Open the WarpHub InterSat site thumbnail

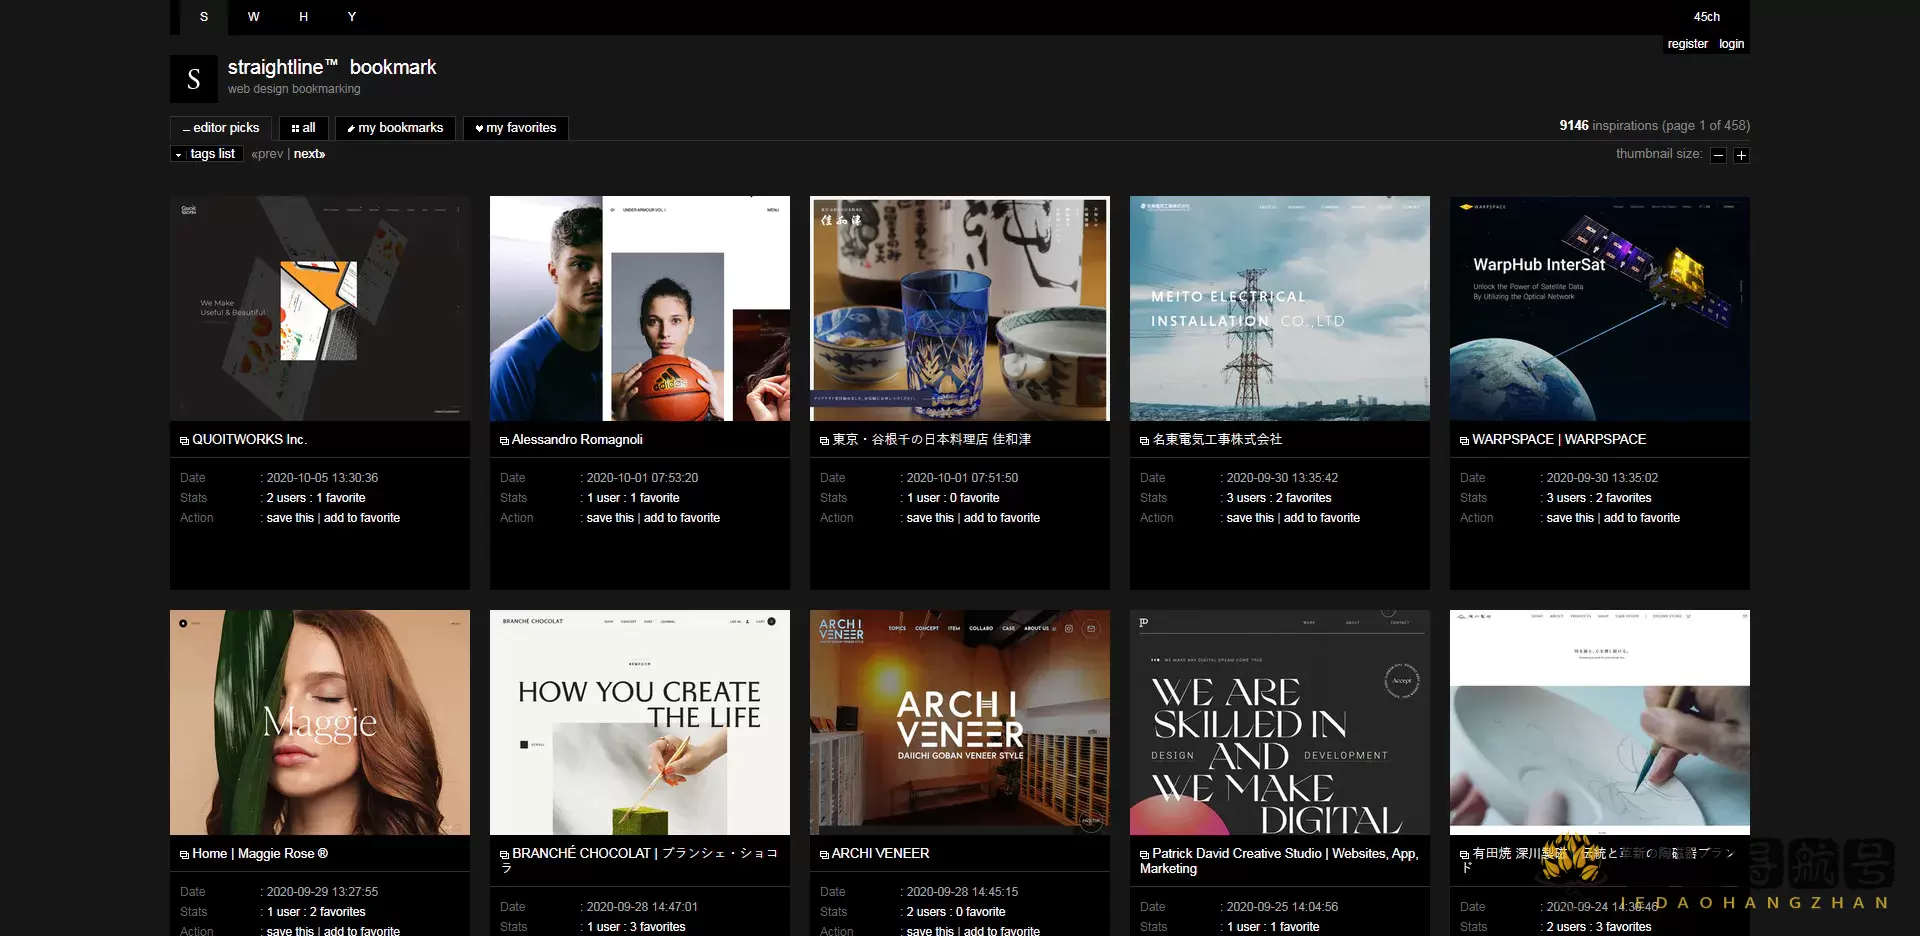pyautogui.click(x=1599, y=308)
